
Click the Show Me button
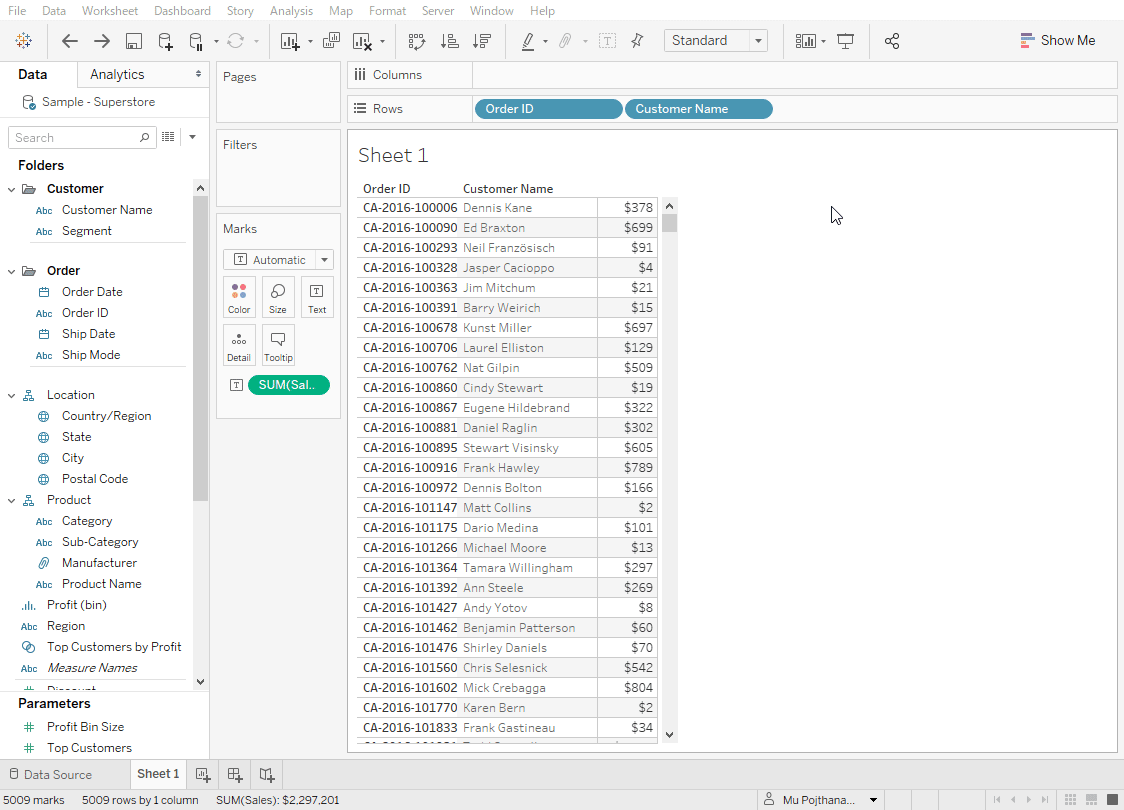pos(1057,41)
